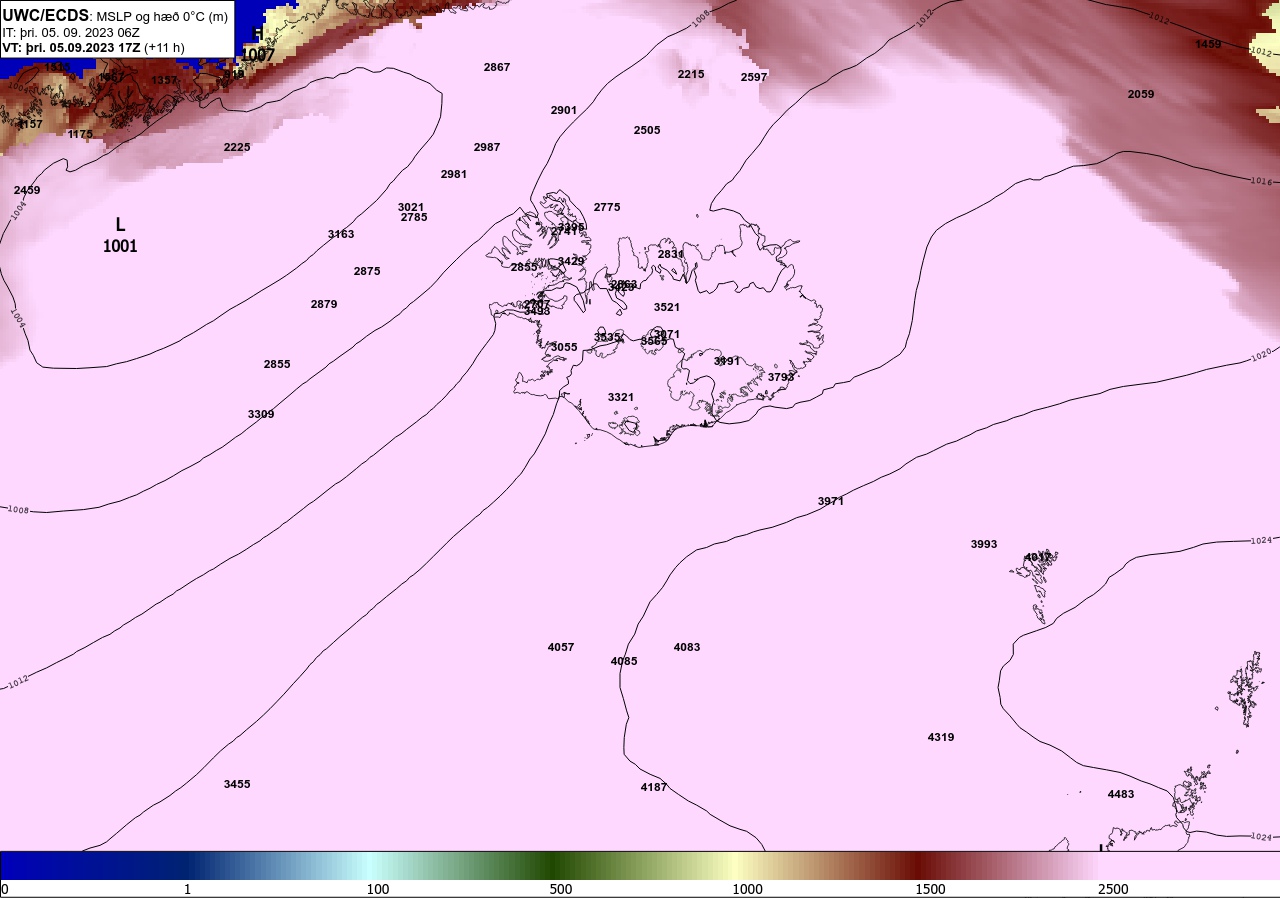This screenshot has width=1280, height=898.
Task: Click the value 4057
Action: tap(561, 647)
